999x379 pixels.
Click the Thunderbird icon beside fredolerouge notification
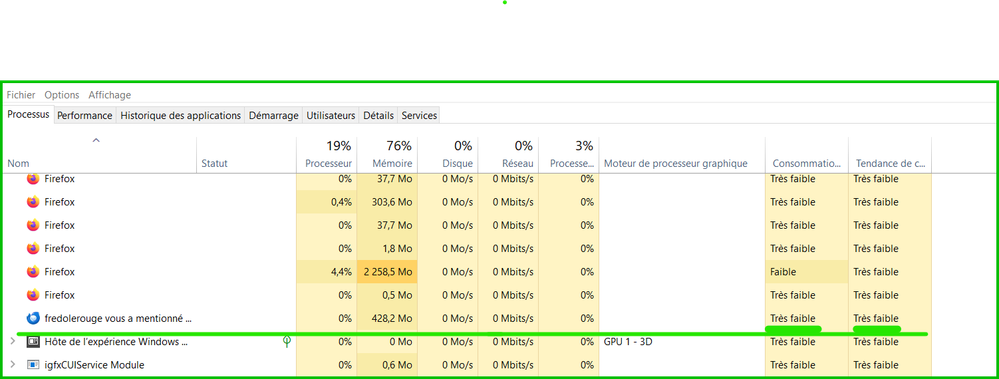click(33, 318)
